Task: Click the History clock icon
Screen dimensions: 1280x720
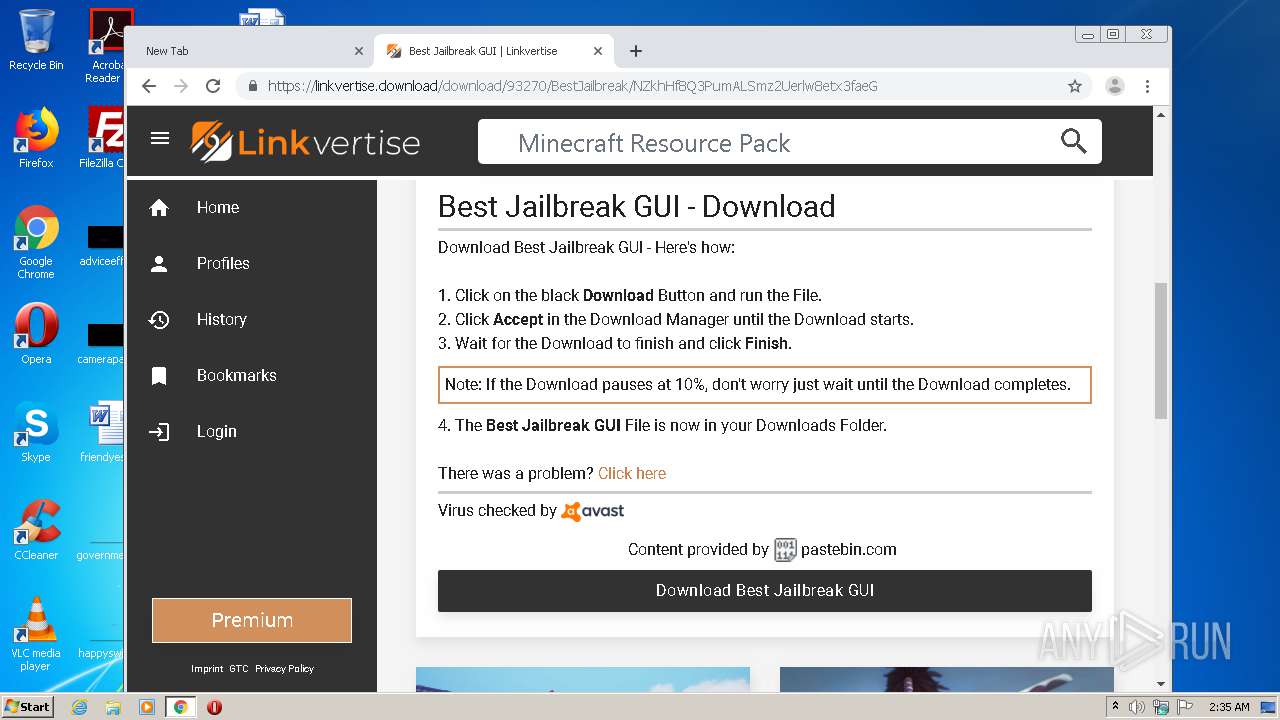Action: click(159, 319)
